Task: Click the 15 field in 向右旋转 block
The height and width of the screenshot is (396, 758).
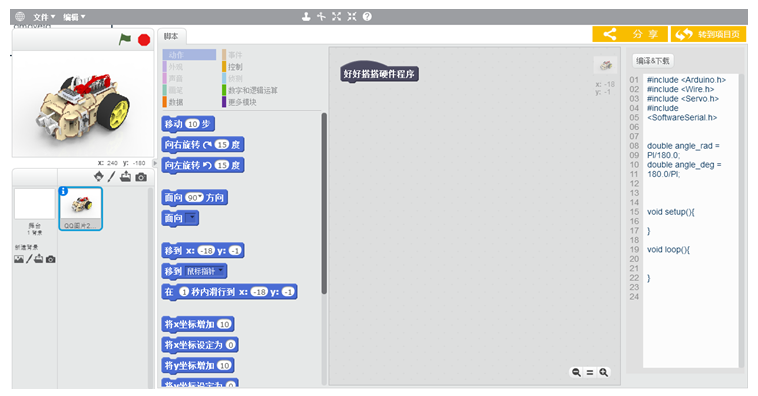Action: (x=222, y=145)
